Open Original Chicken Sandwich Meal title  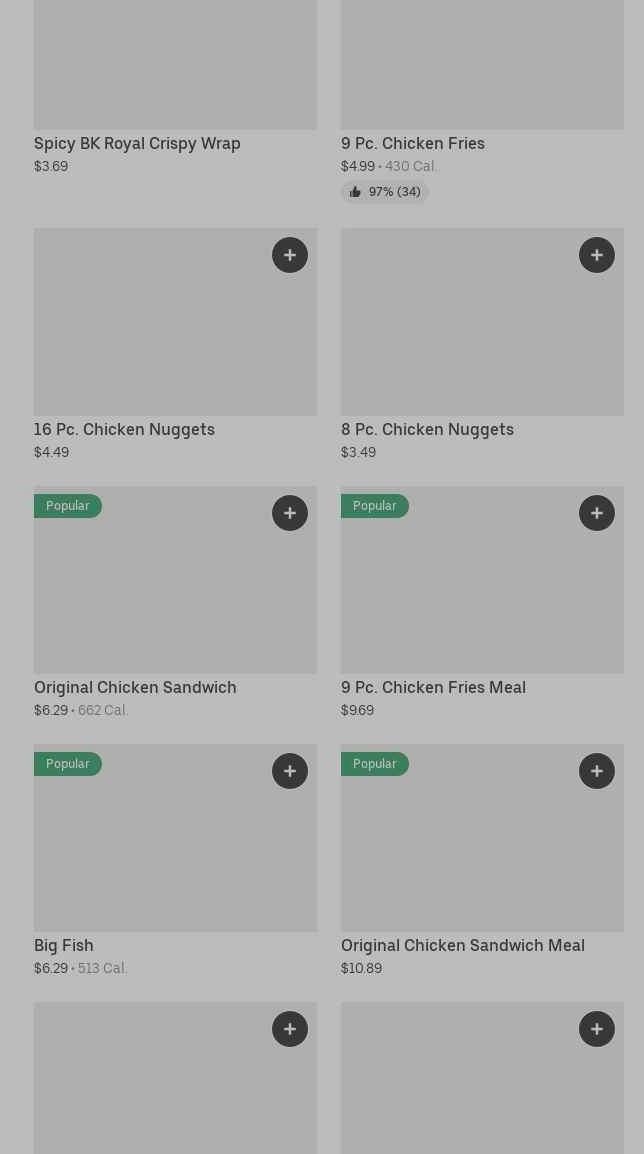pos(462,945)
